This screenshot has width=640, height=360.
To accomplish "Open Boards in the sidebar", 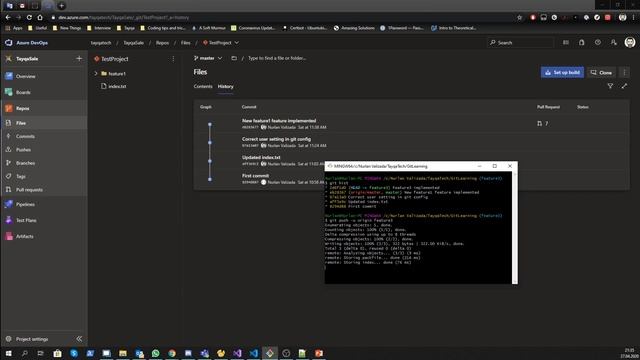I will coord(23,92).
